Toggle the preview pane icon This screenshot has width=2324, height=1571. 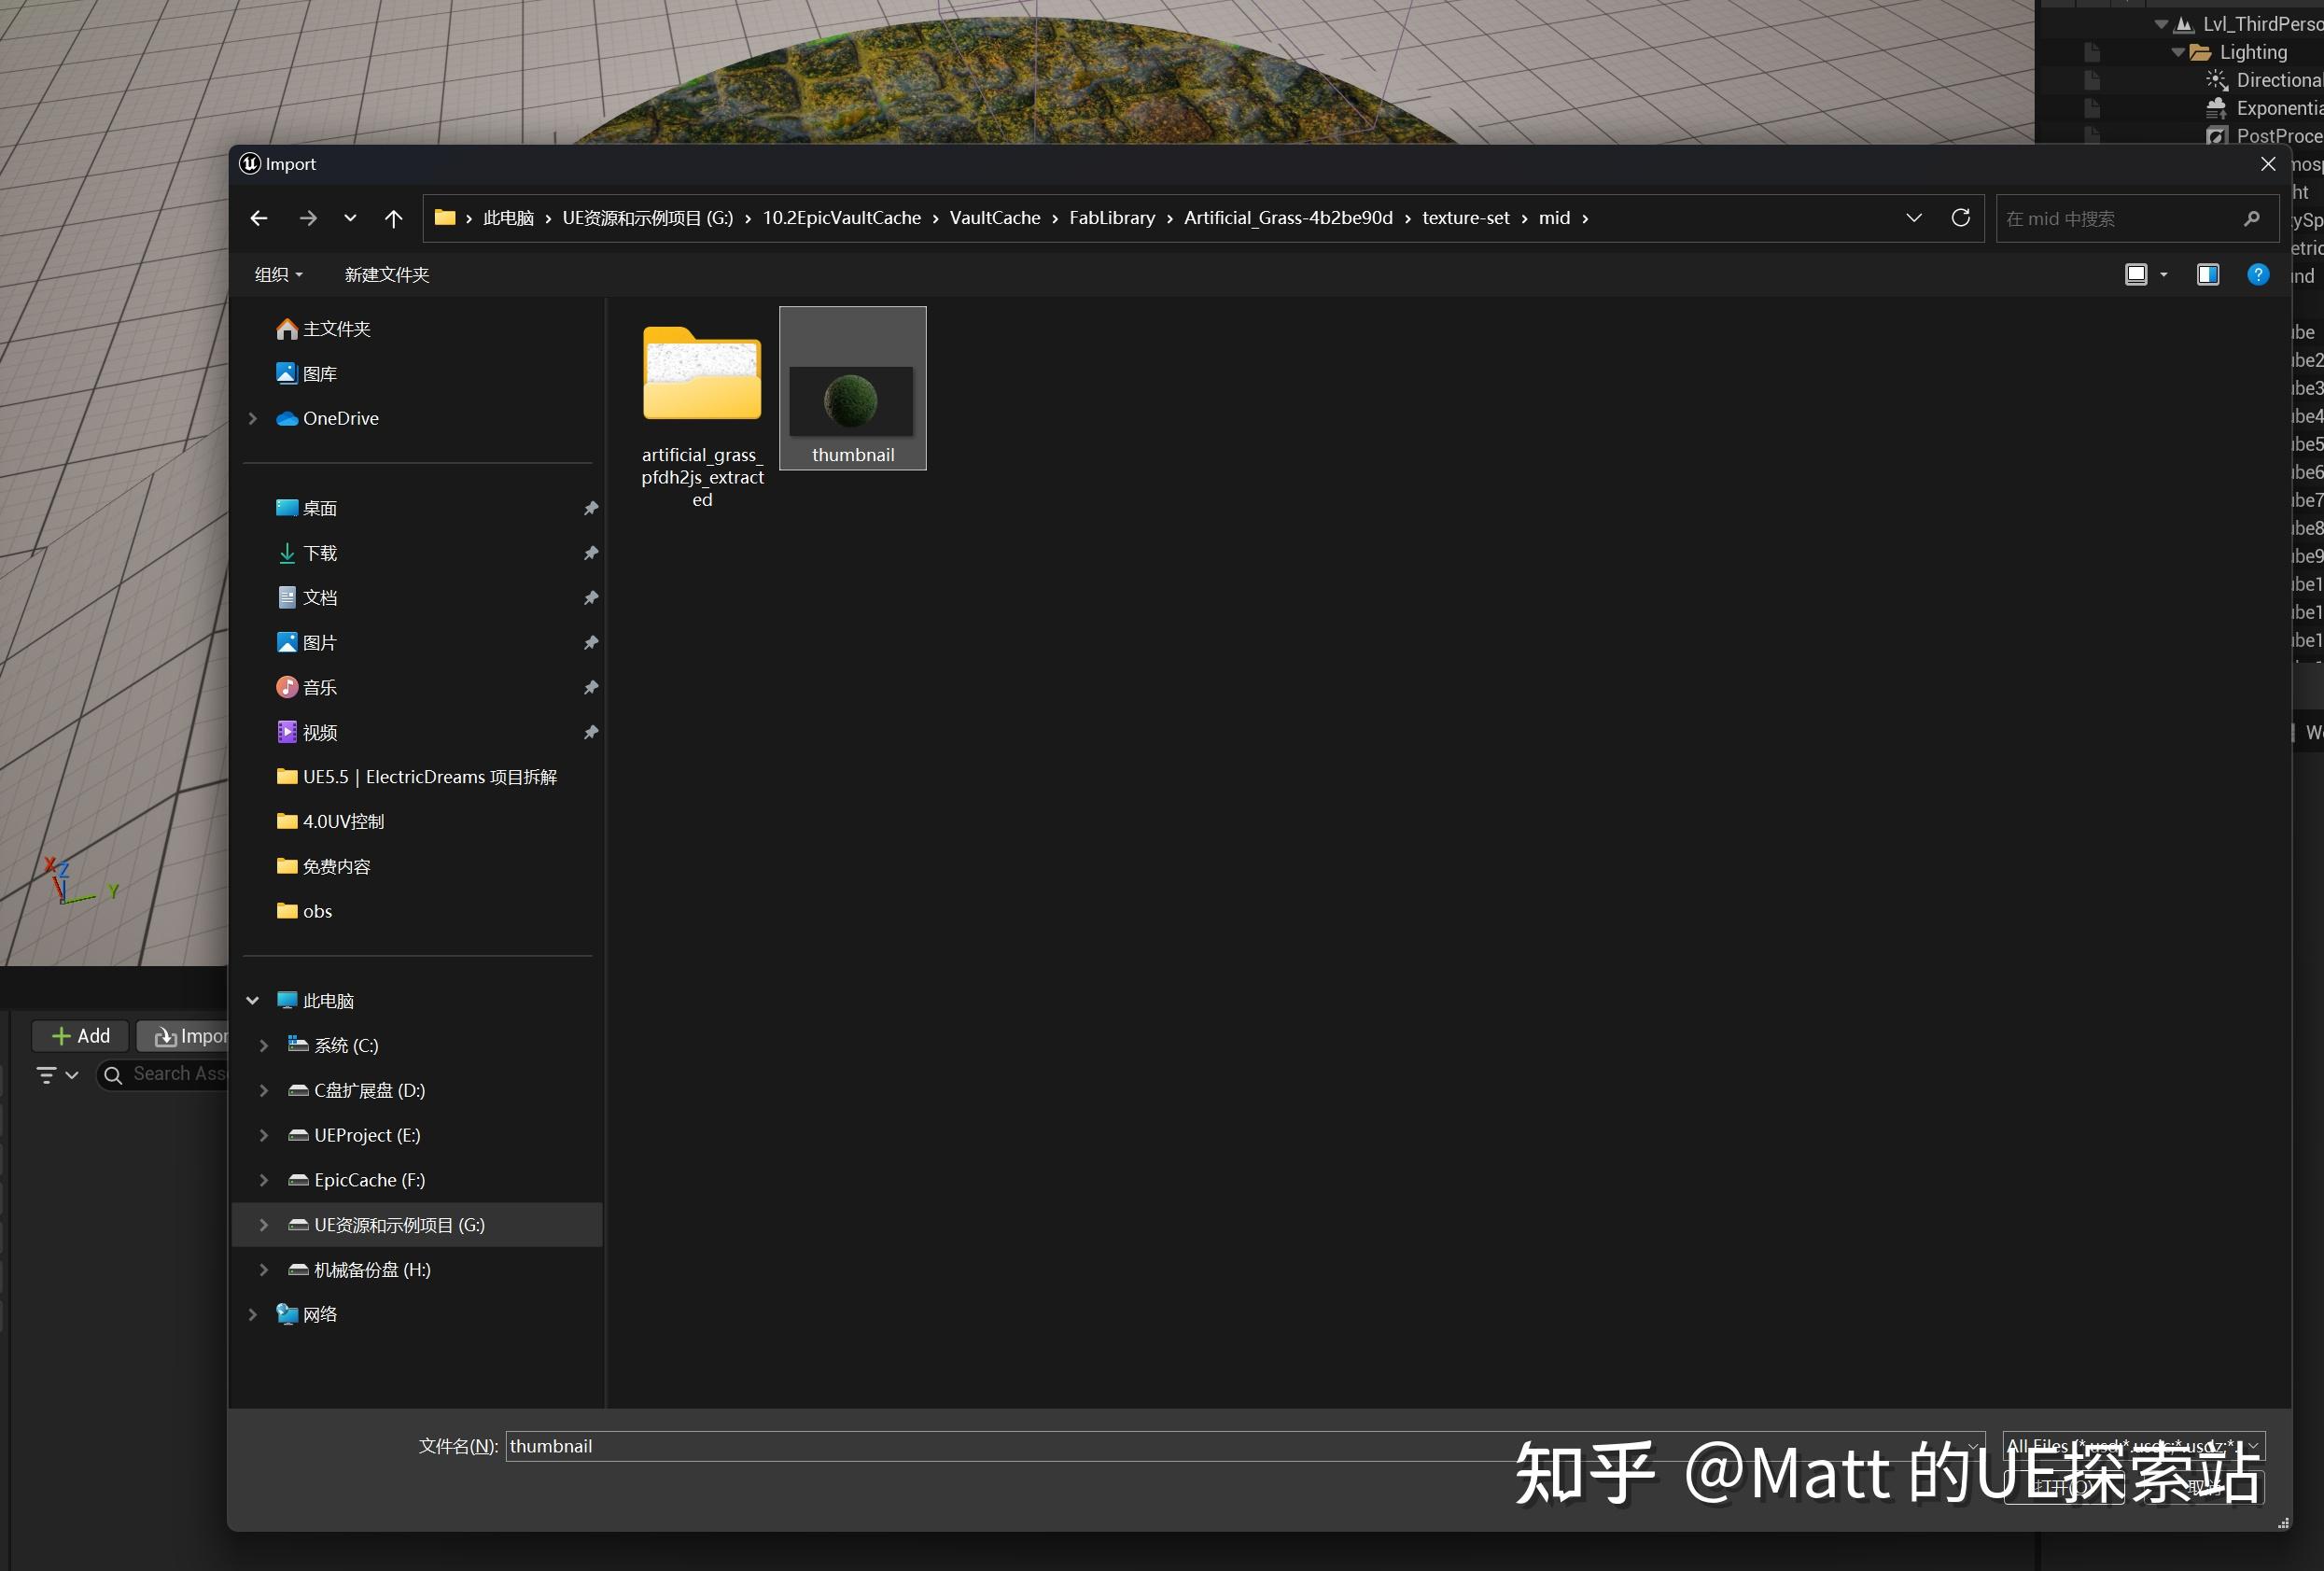pos(2207,274)
